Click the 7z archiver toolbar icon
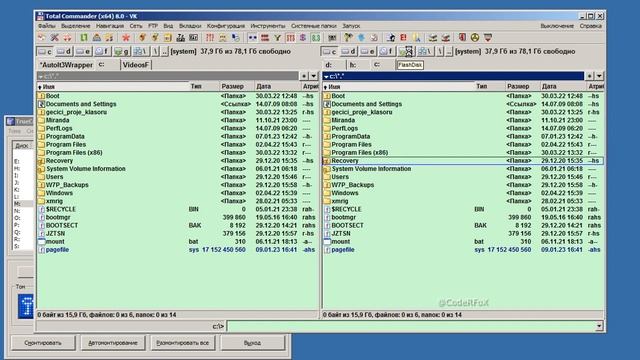 click(x=180, y=38)
